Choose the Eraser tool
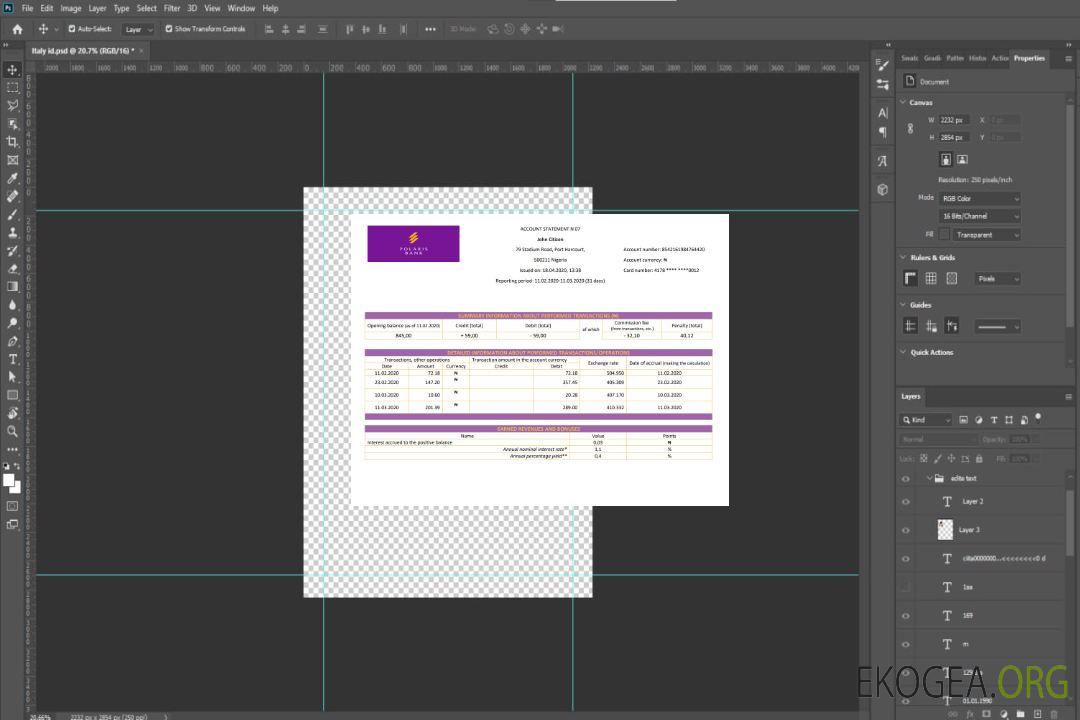1080x720 pixels. click(x=12, y=268)
